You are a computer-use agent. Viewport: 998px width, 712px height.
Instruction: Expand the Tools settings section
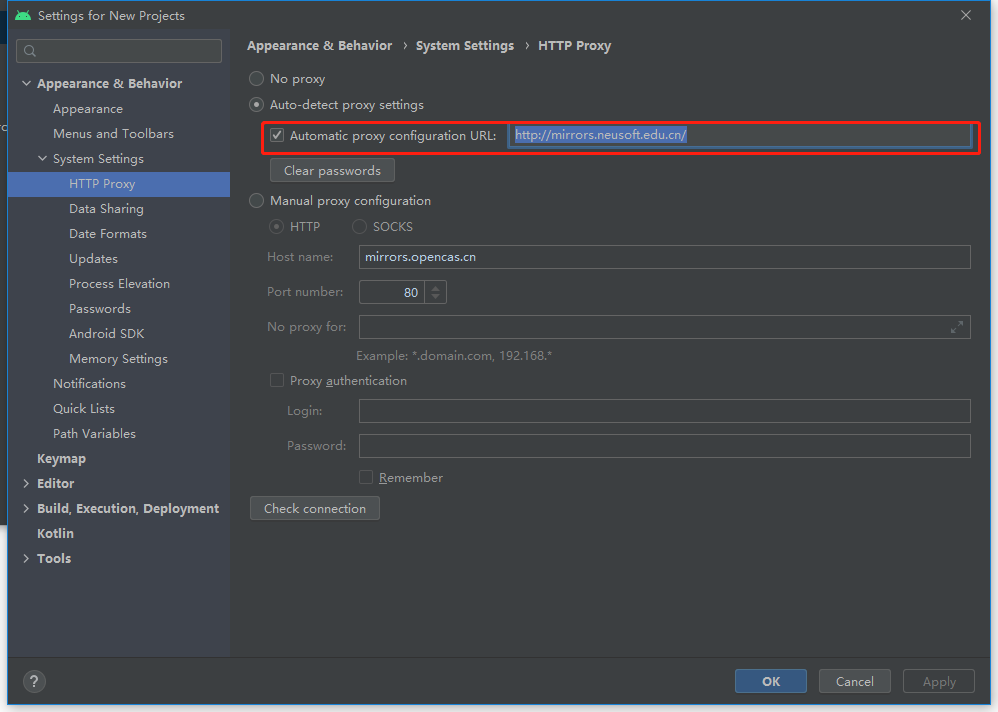click(x=26, y=559)
